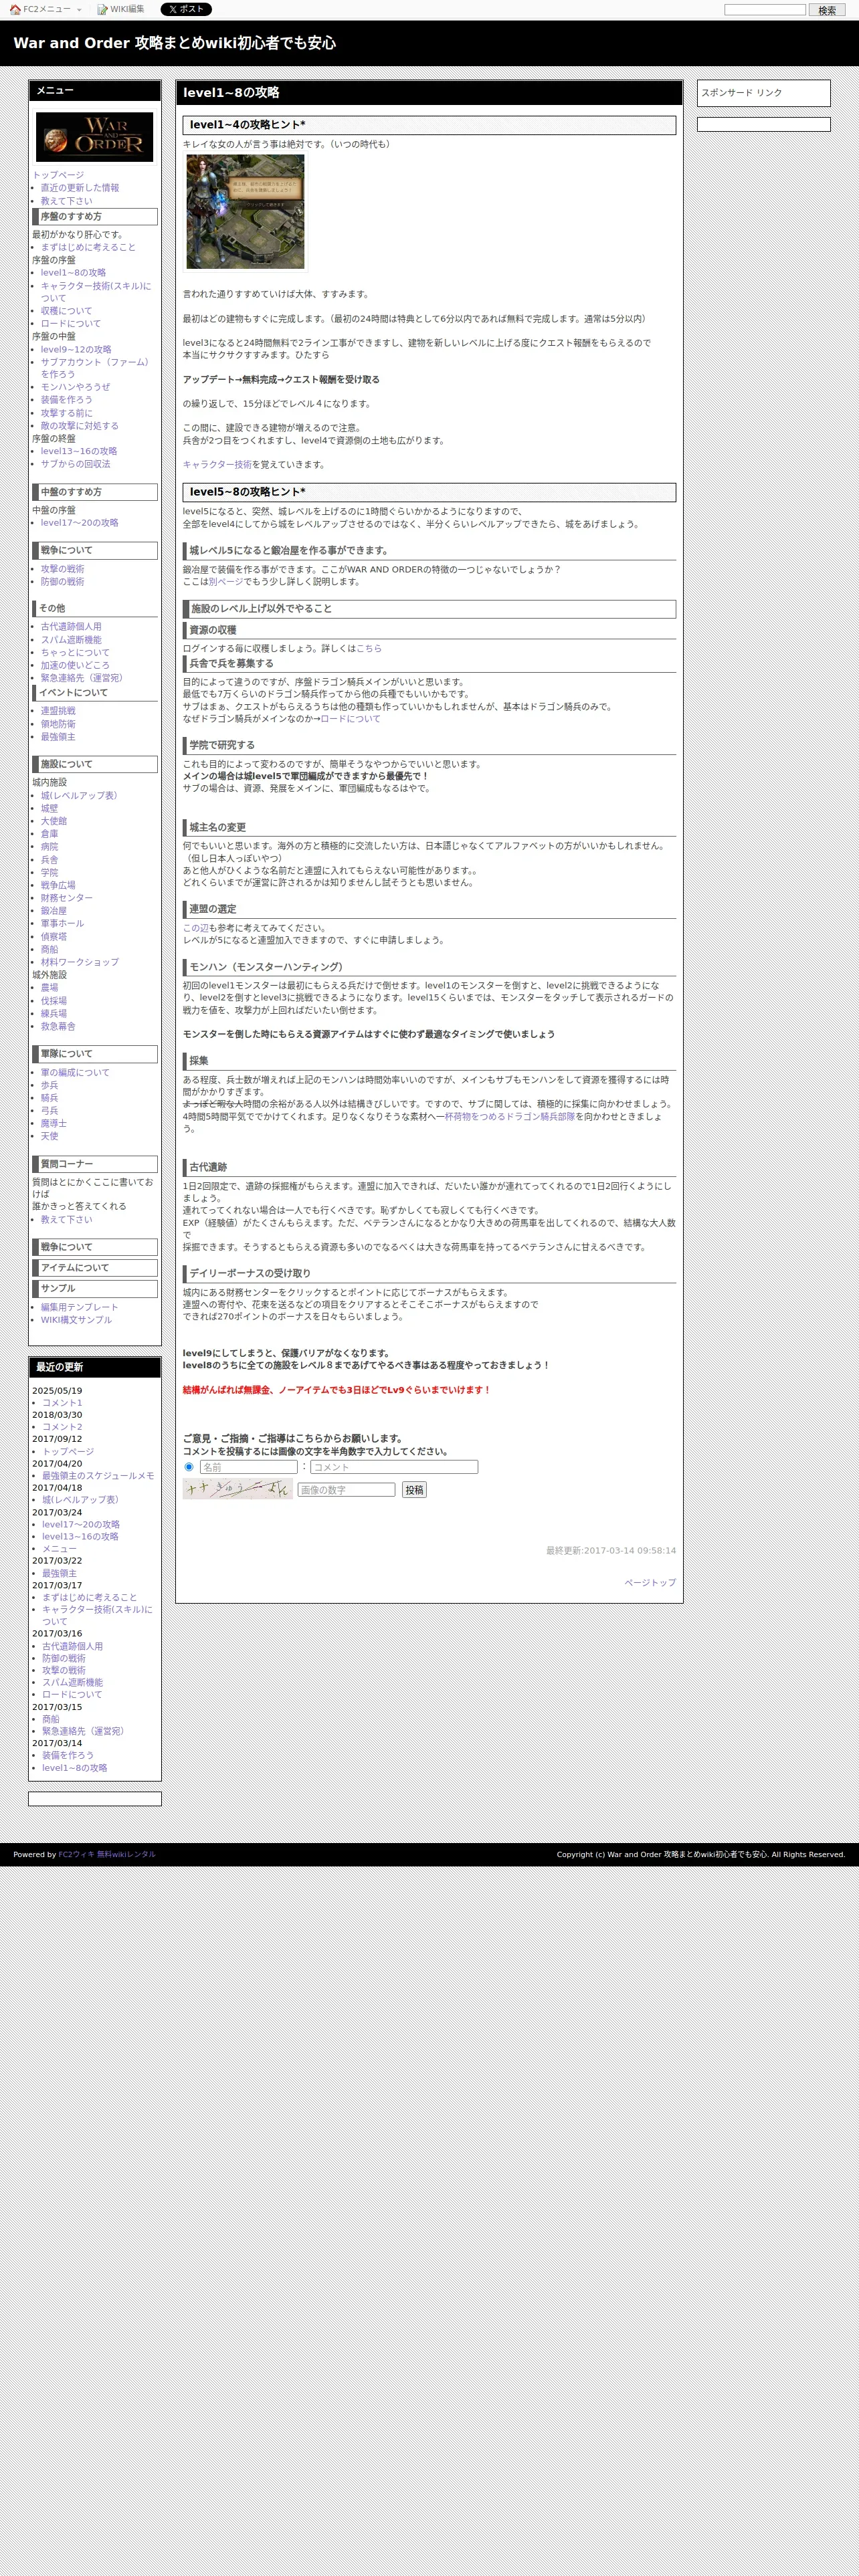Expand the FC2メニュー dropdown arrow
This screenshot has height=2576, width=859.
79,10
